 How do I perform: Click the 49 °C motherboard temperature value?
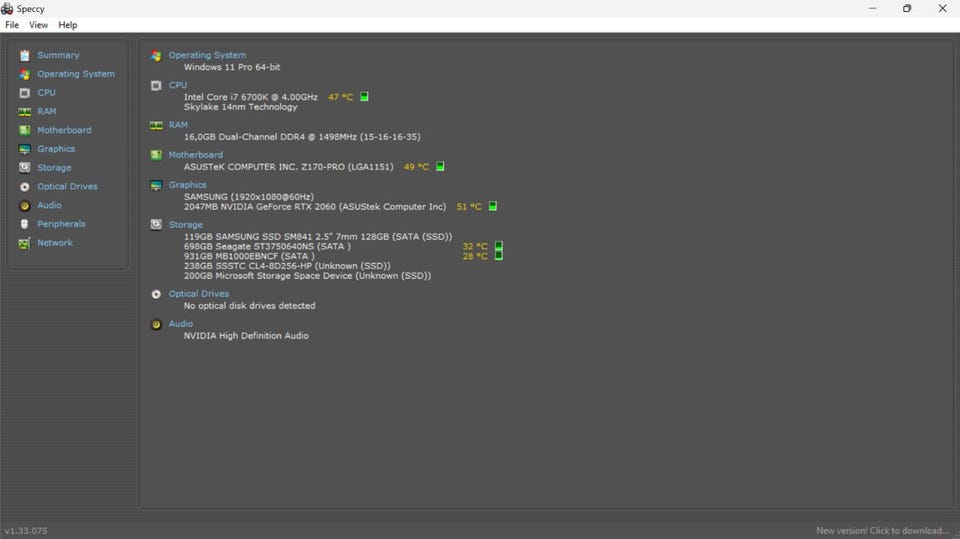click(416, 167)
